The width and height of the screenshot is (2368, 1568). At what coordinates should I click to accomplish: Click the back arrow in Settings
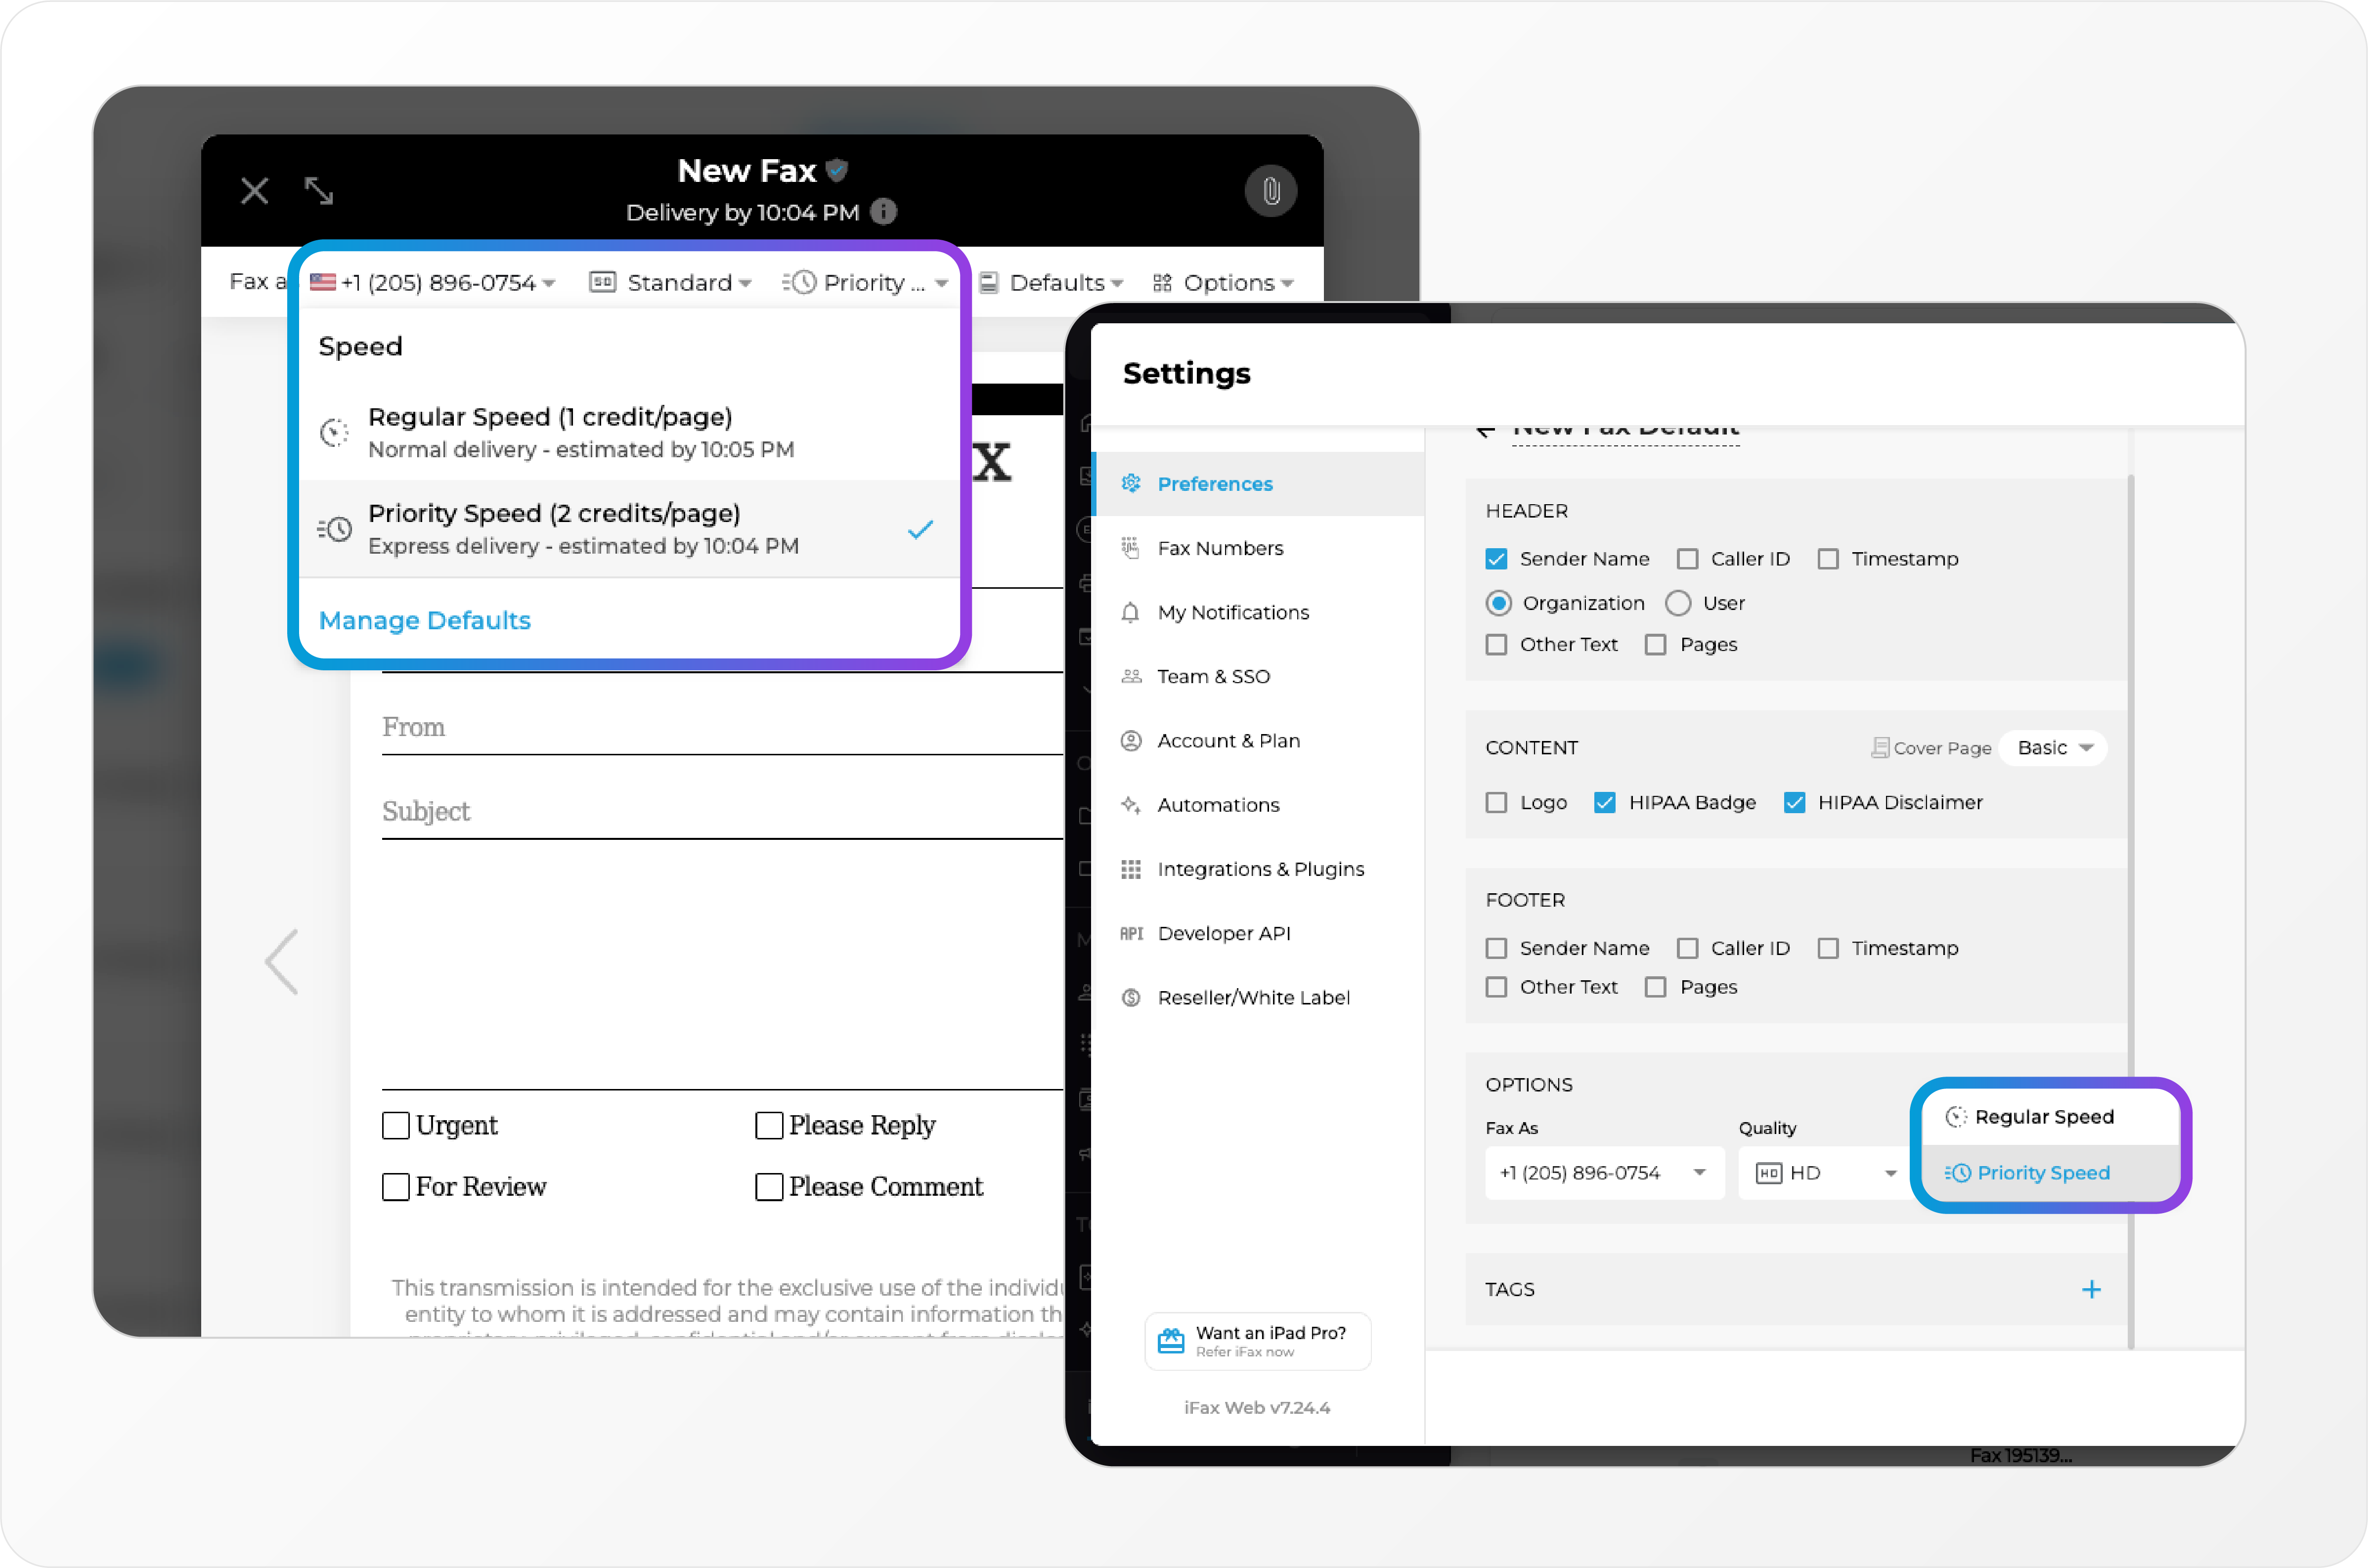click(1485, 431)
